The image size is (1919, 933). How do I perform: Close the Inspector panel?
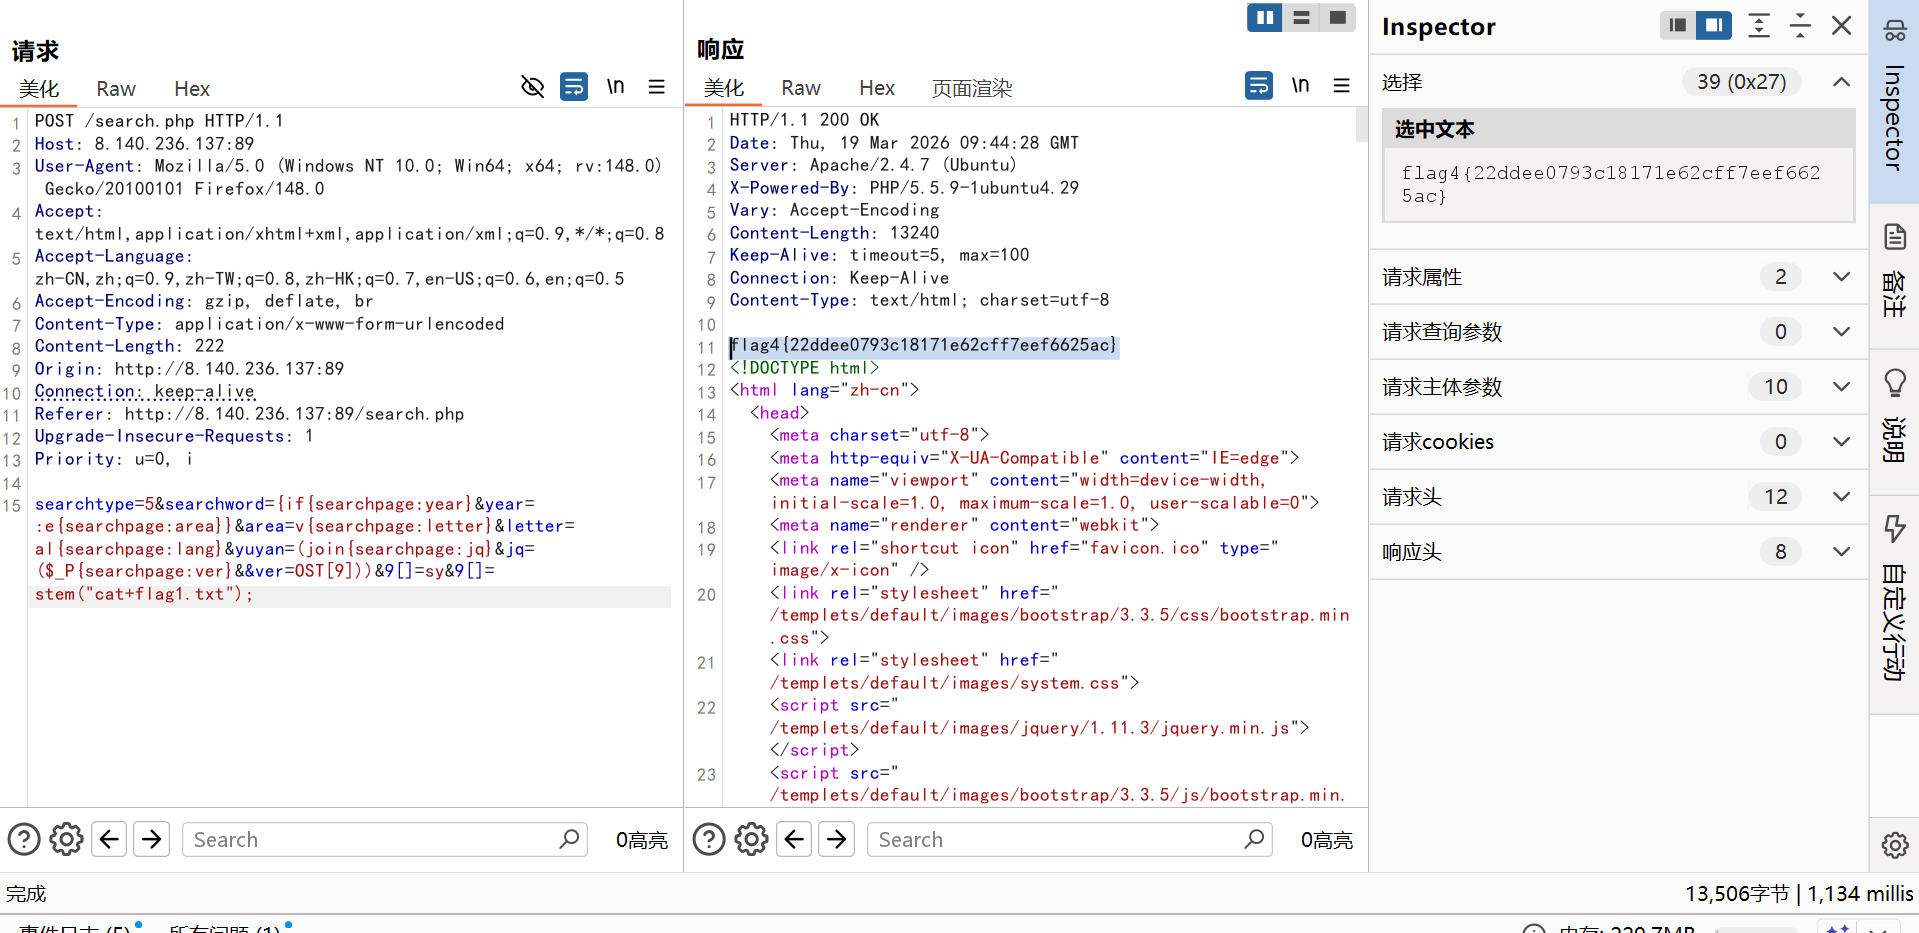pos(1841,26)
